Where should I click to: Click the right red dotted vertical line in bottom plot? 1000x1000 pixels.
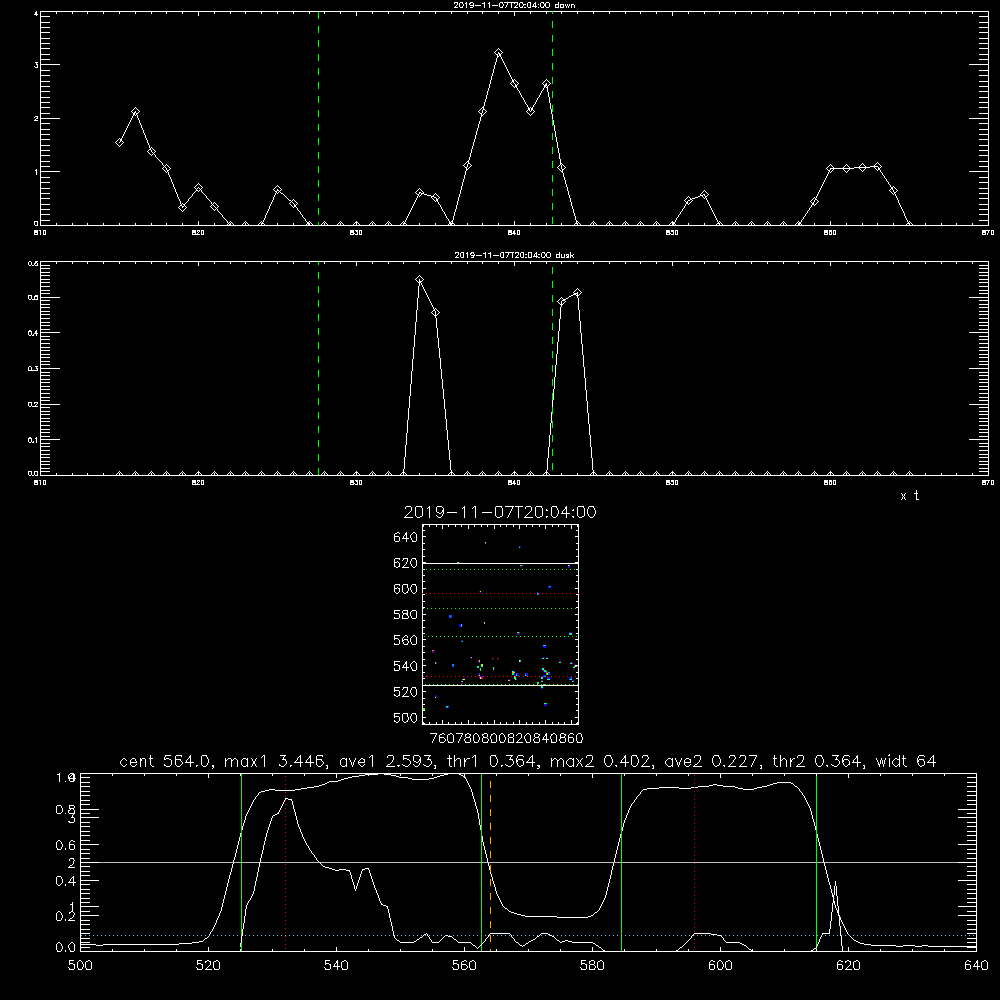tap(695, 862)
